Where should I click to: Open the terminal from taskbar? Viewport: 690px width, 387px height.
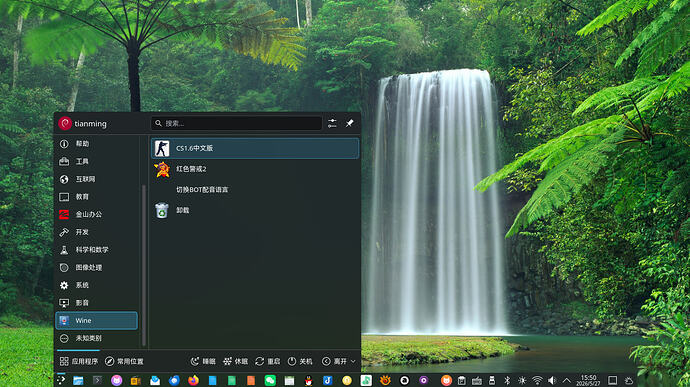97,380
